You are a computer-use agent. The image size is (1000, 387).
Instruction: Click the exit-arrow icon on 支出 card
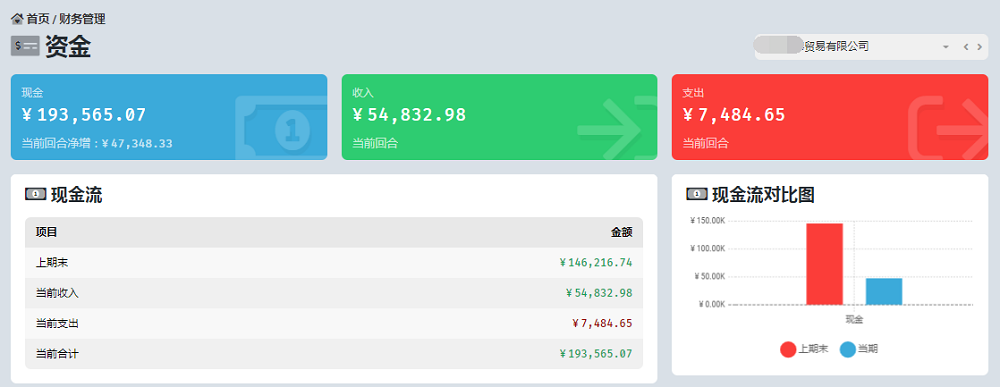948,128
